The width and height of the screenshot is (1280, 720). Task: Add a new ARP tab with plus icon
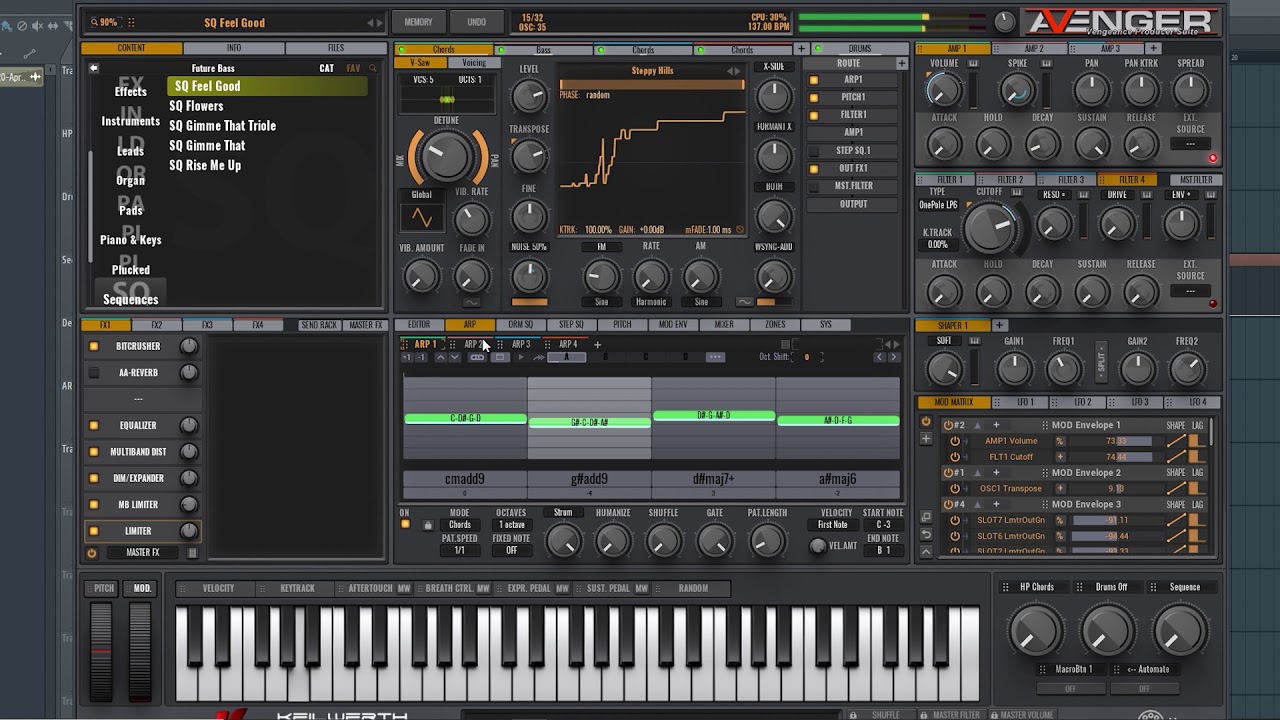(x=597, y=344)
